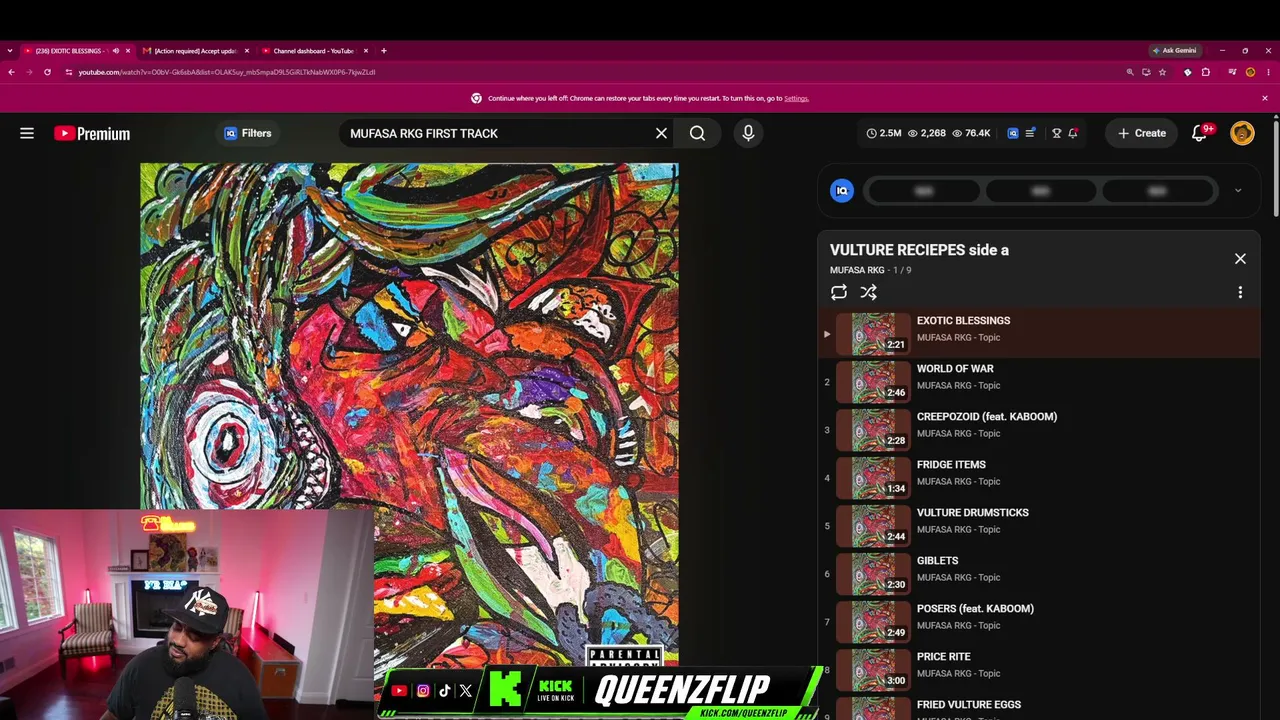
Task: Click the WORLD OF WAR thumbnail
Action: coord(873,382)
